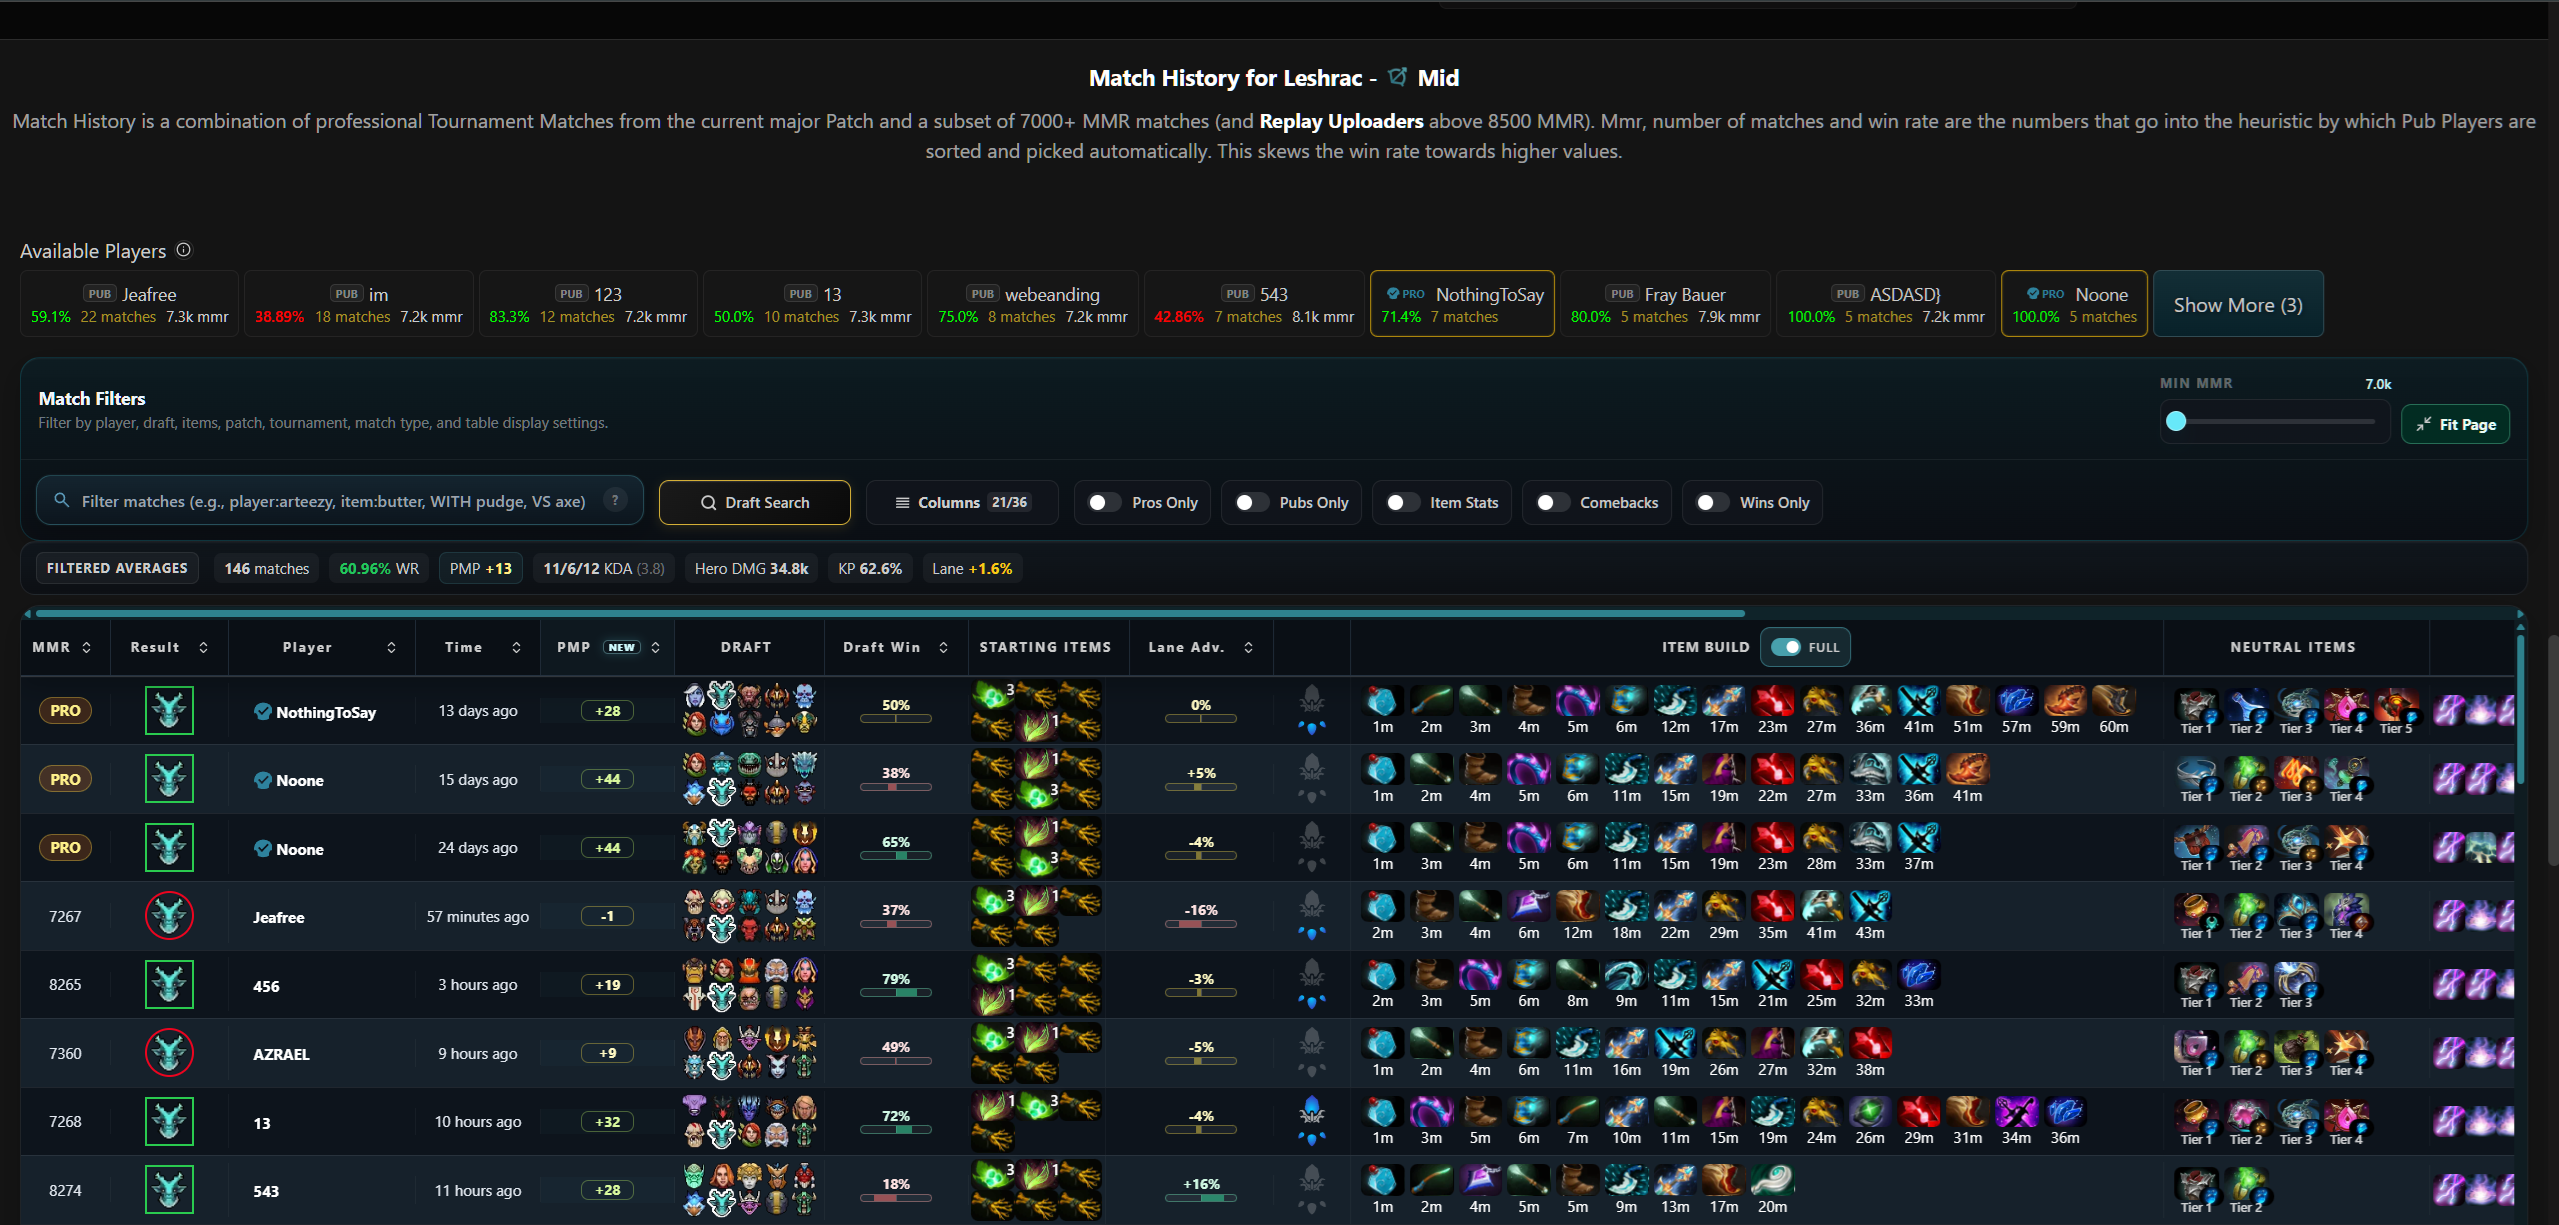2559x1225 pixels.
Task: Enable the Pros Only toggle
Action: (1104, 502)
